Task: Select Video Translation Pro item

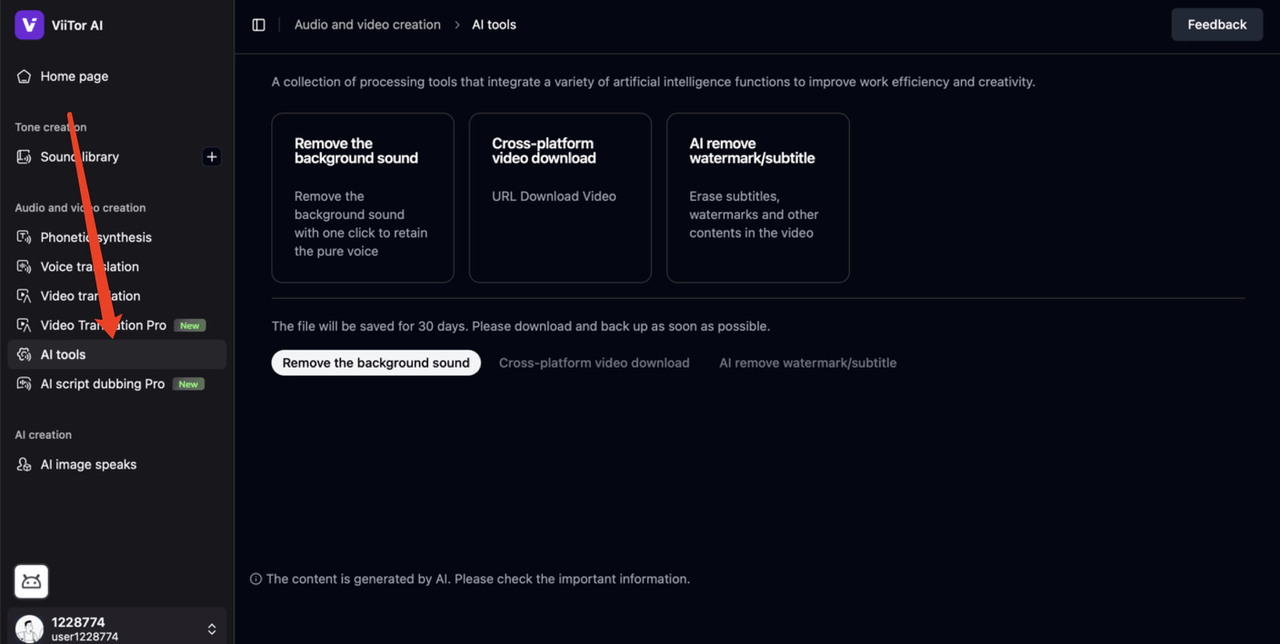Action: coord(103,326)
